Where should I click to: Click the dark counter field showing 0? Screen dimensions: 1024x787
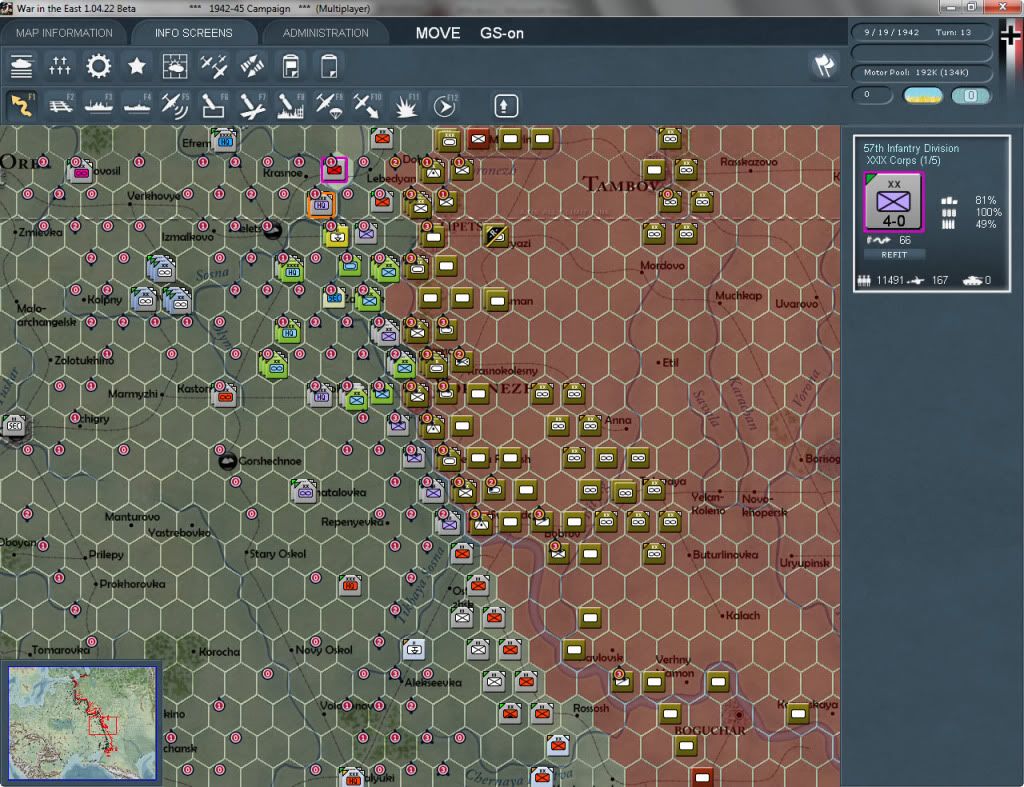click(872, 95)
